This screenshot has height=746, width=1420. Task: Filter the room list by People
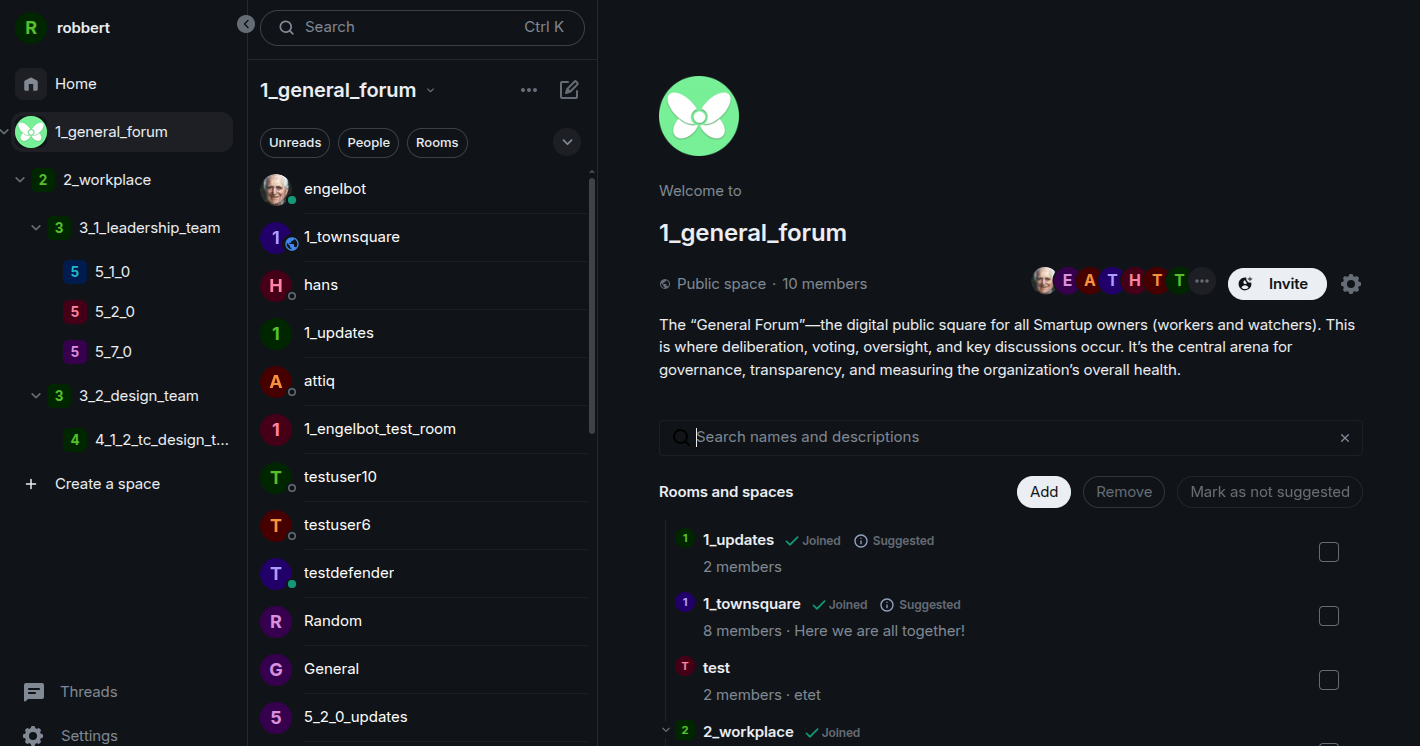[368, 143]
